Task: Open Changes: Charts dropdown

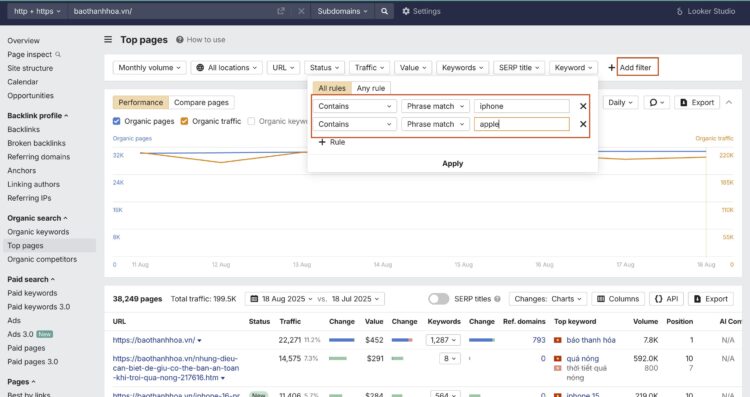Action: click(548, 299)
